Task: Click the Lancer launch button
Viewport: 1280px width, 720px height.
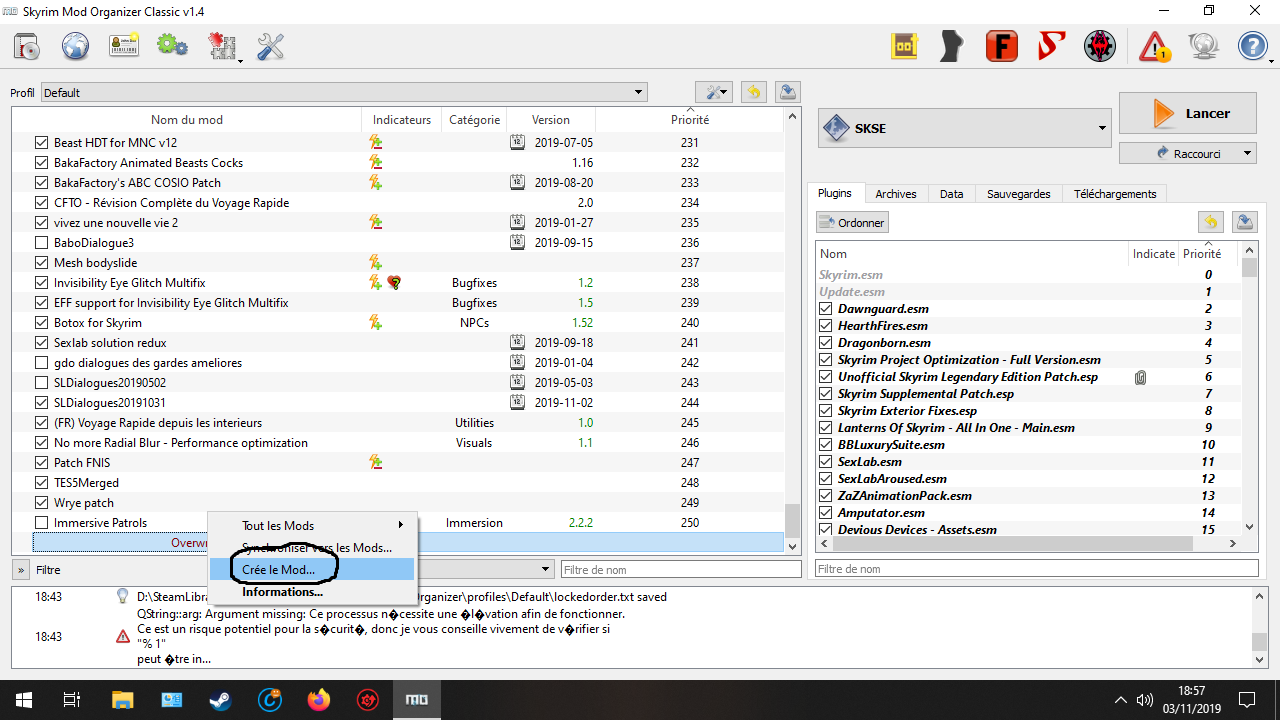Action: [x=1187, y=113]
